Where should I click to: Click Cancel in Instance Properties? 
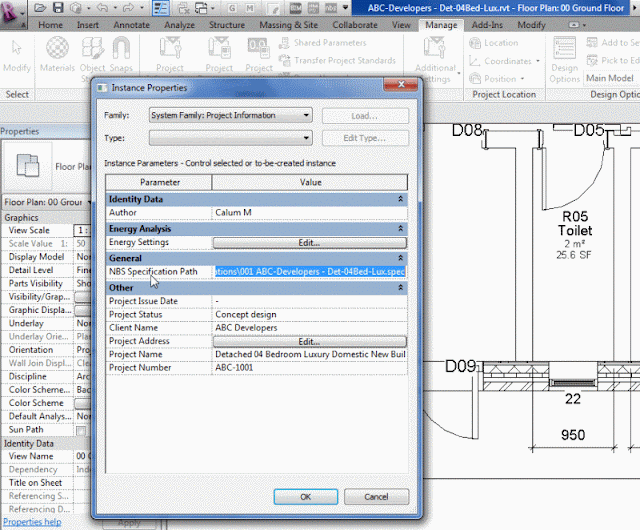(376, 497)
